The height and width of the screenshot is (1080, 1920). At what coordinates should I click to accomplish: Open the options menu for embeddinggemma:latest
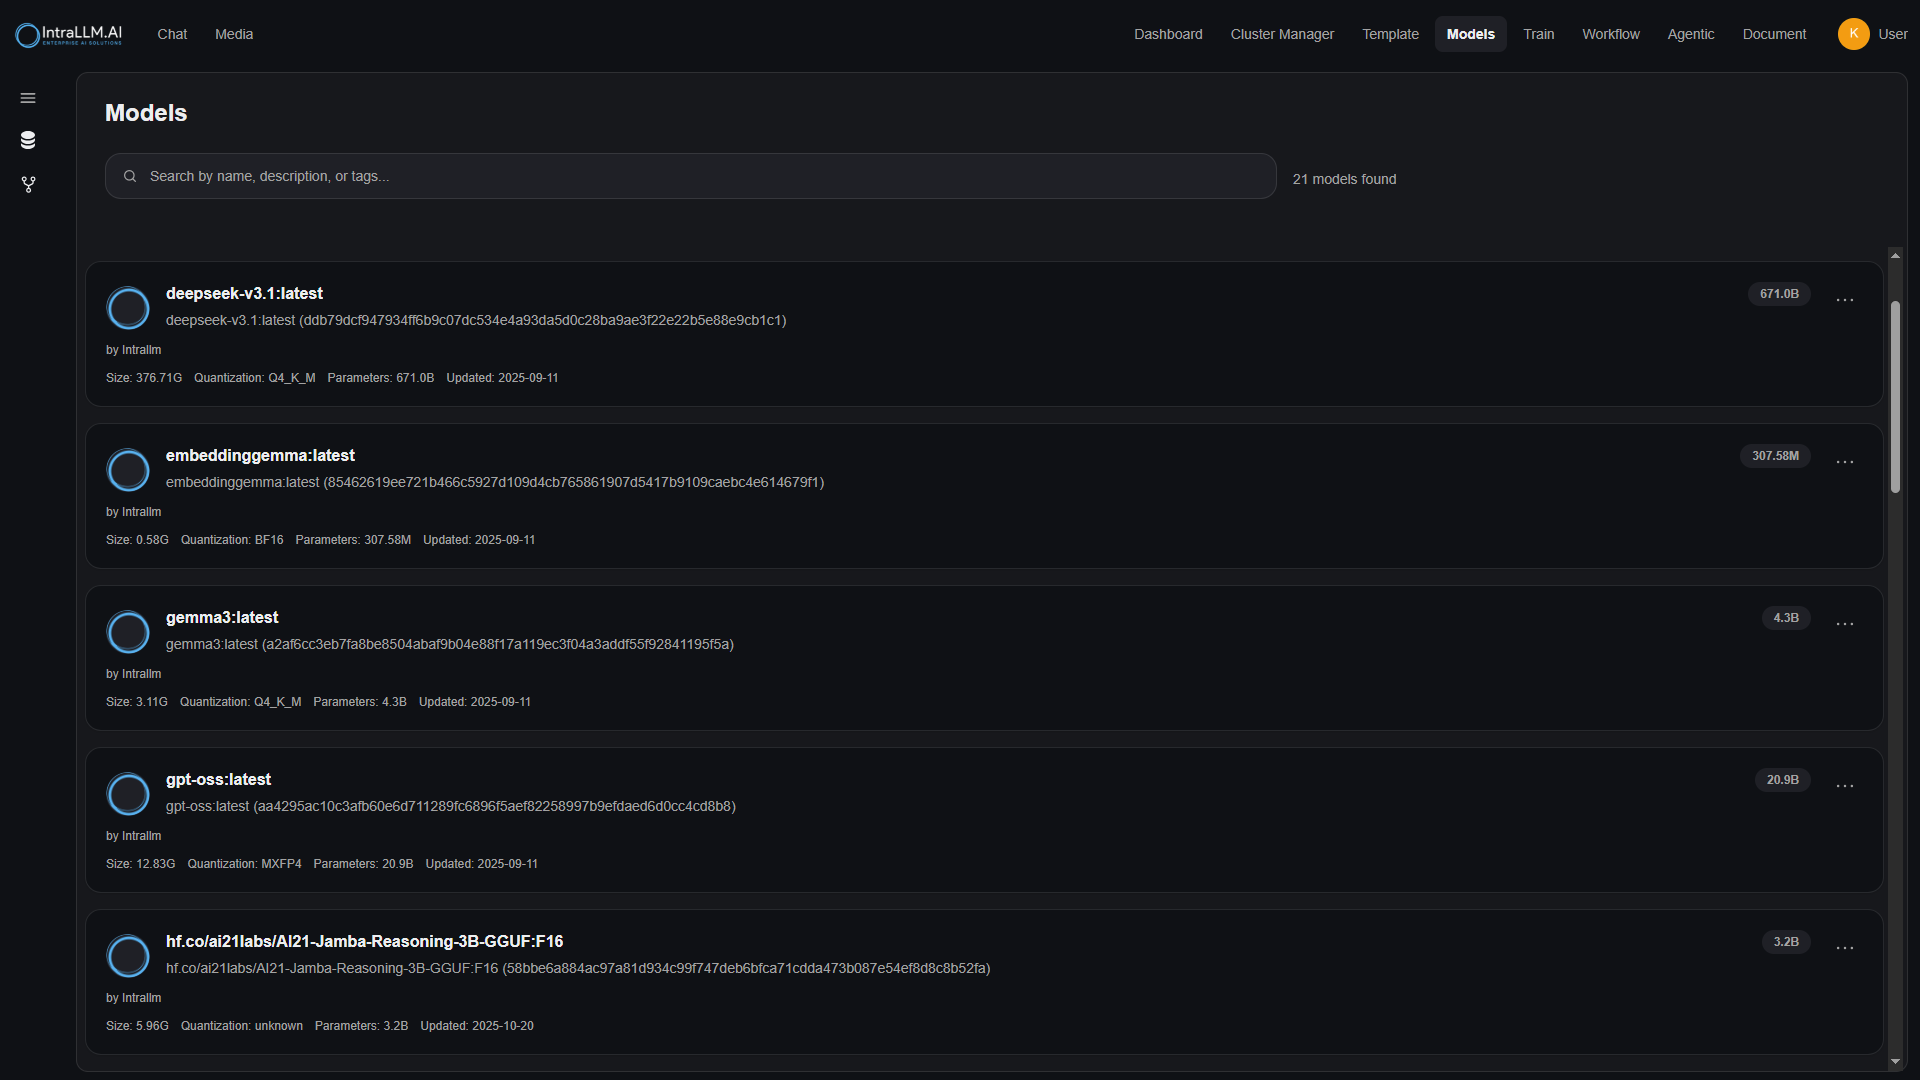point(1845,461)
